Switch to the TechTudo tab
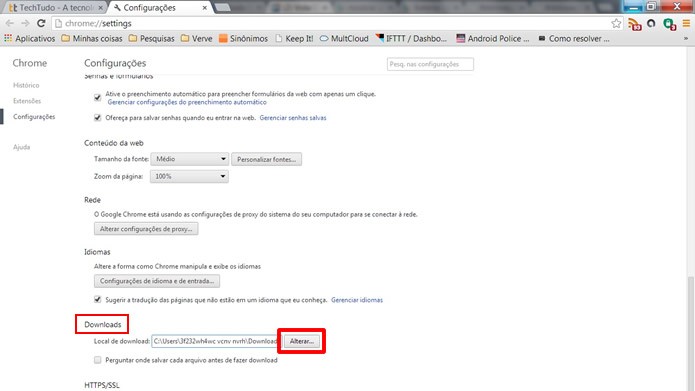 55,8
